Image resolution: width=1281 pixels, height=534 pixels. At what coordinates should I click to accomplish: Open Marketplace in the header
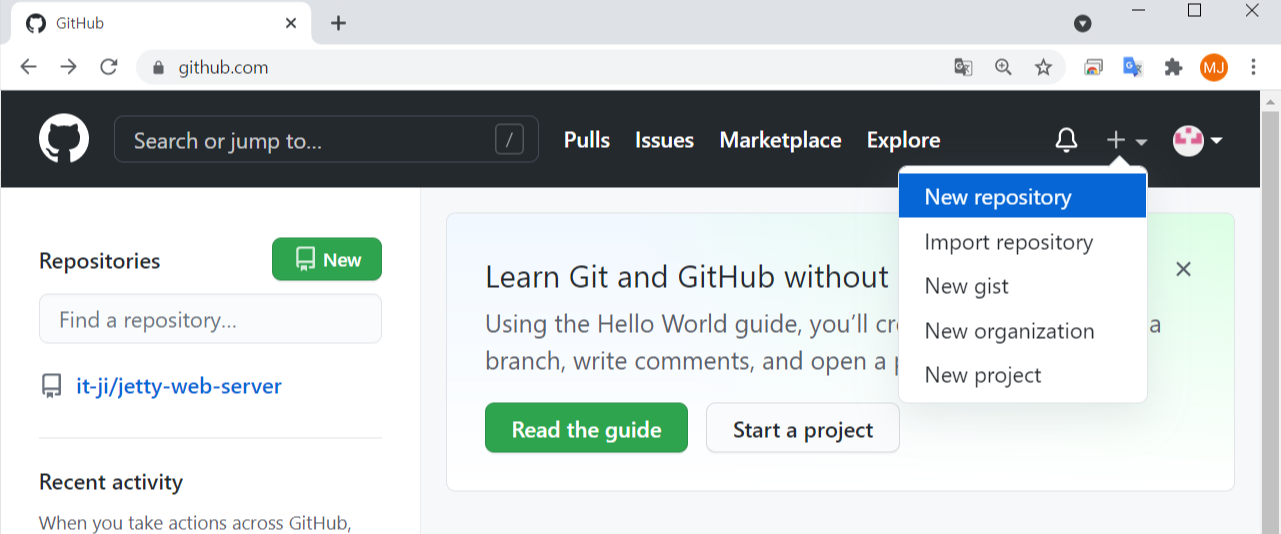tap(780, 140)
